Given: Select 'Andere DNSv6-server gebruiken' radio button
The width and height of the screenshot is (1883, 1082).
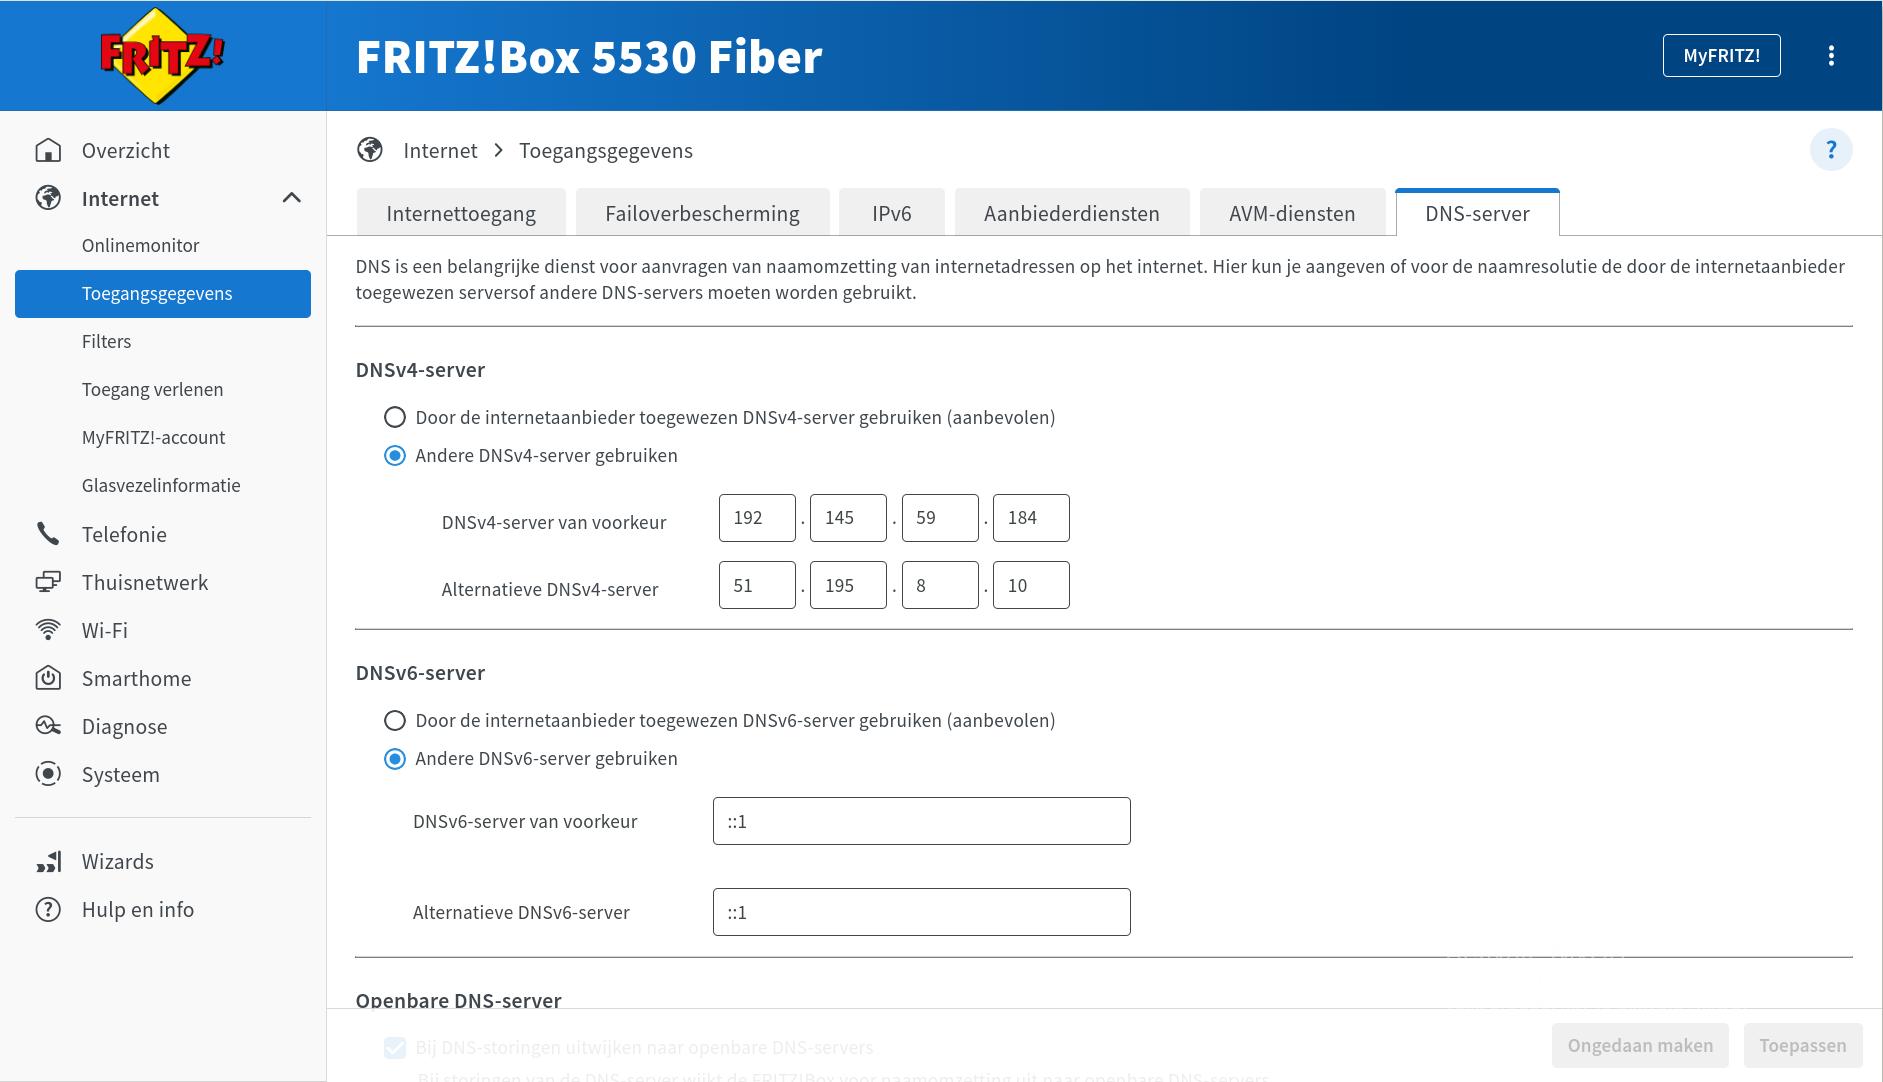Looking at the screenshot, I should tap(395, 759).
